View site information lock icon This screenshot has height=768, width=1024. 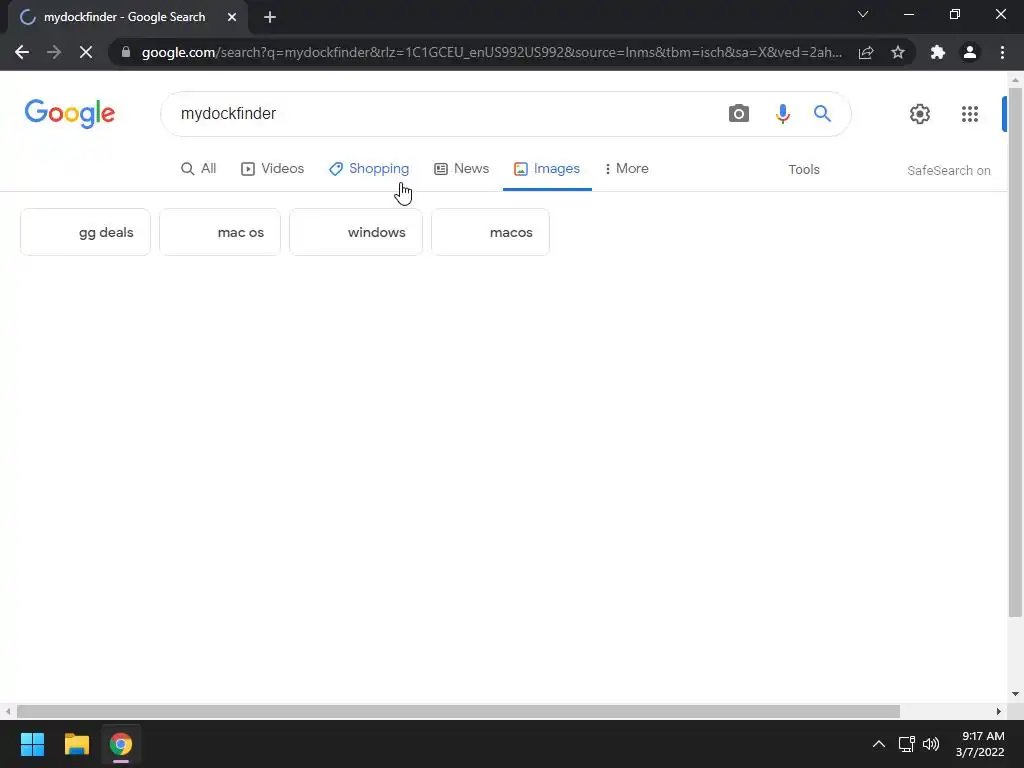[126, 52]
